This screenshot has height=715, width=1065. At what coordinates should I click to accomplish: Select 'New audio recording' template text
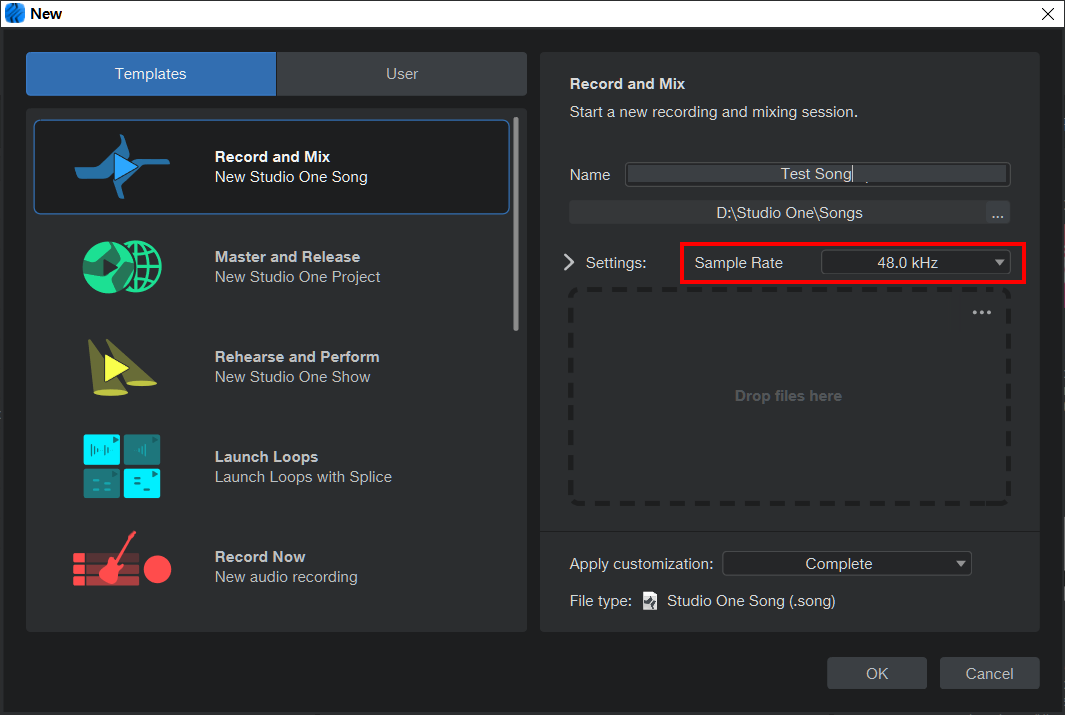tap(286, 577)
